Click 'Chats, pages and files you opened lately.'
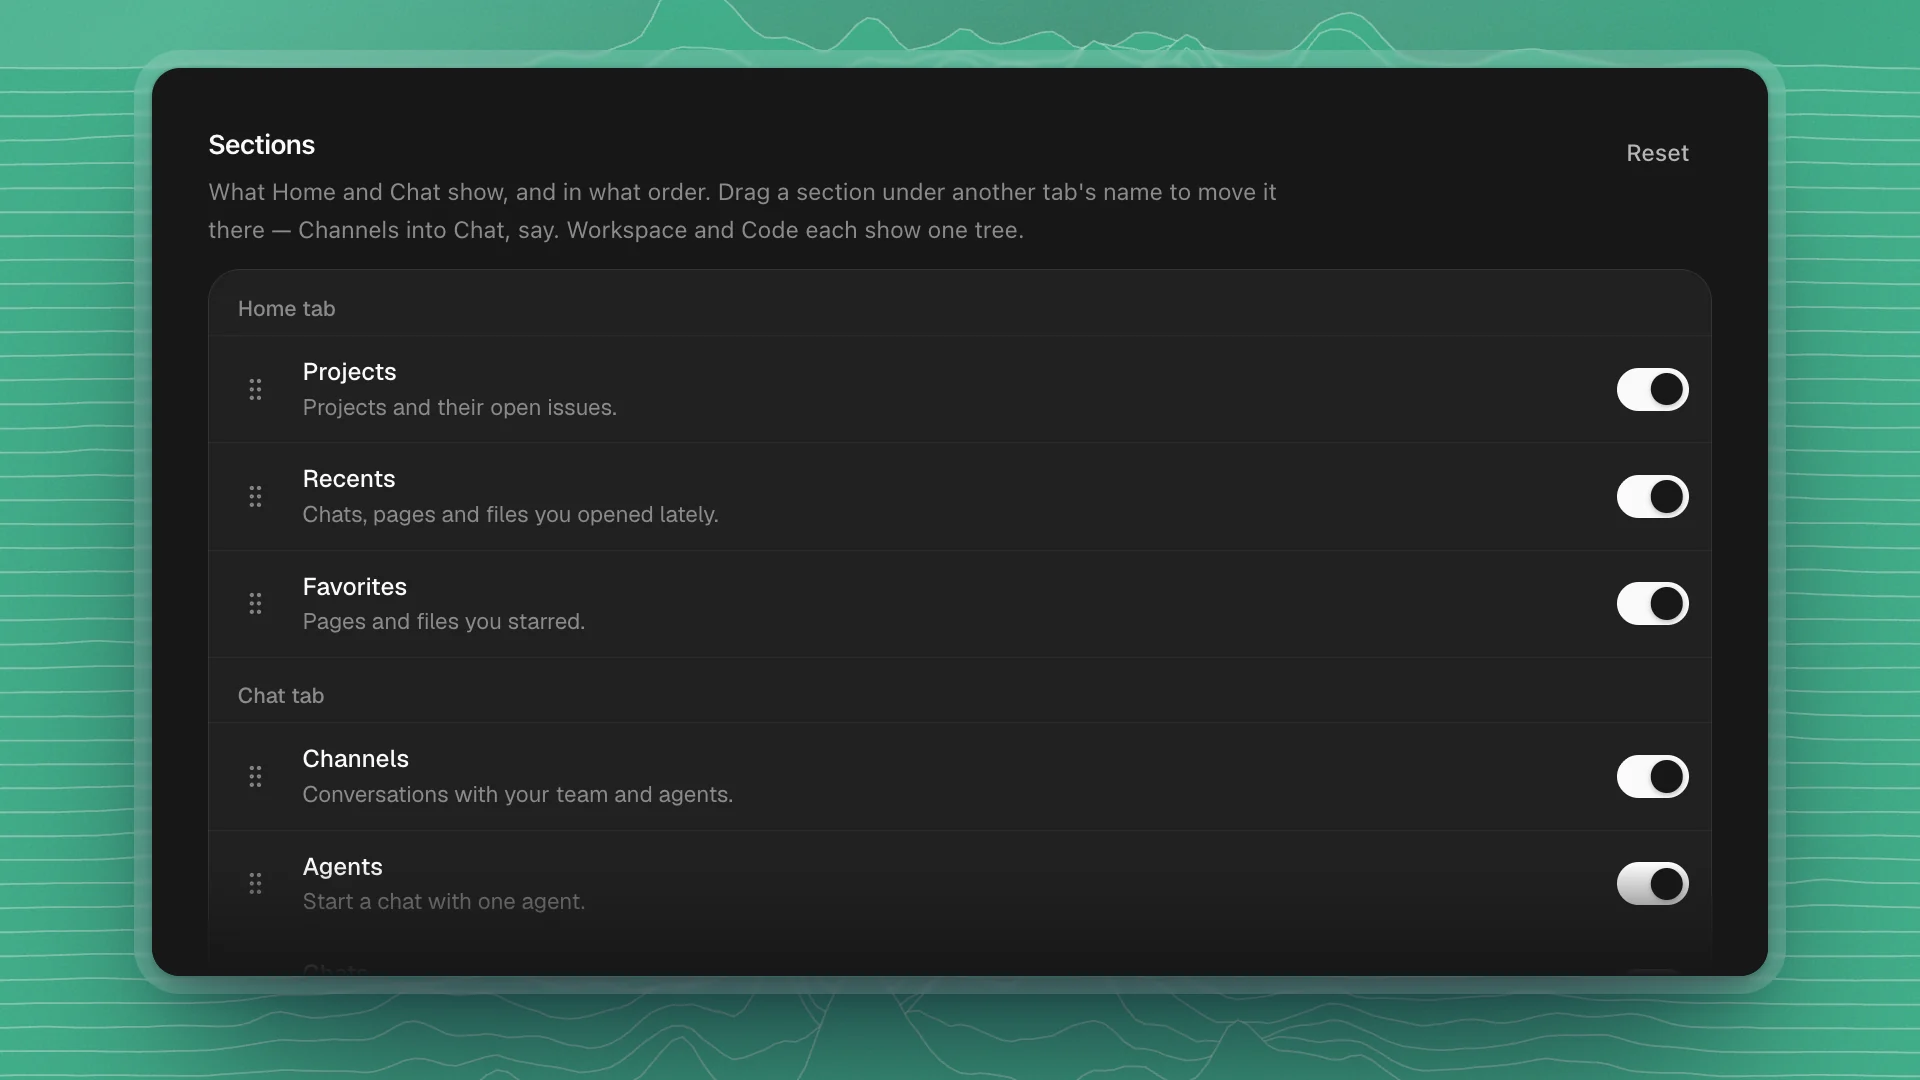The width and height of the screenshot is (1920, 1080). 511,515
